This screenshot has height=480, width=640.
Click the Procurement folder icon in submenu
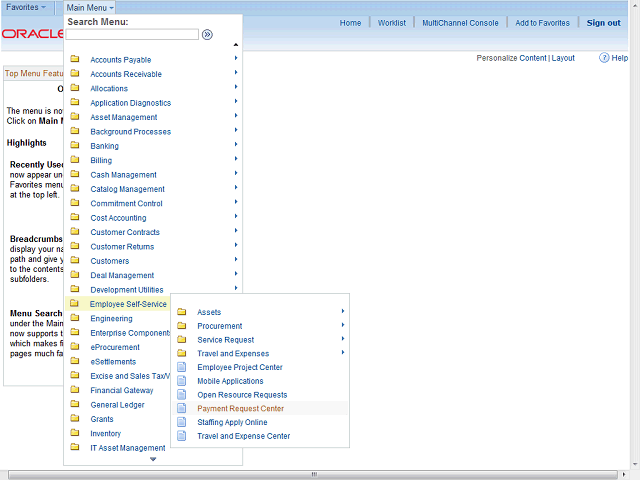(182, 325)
